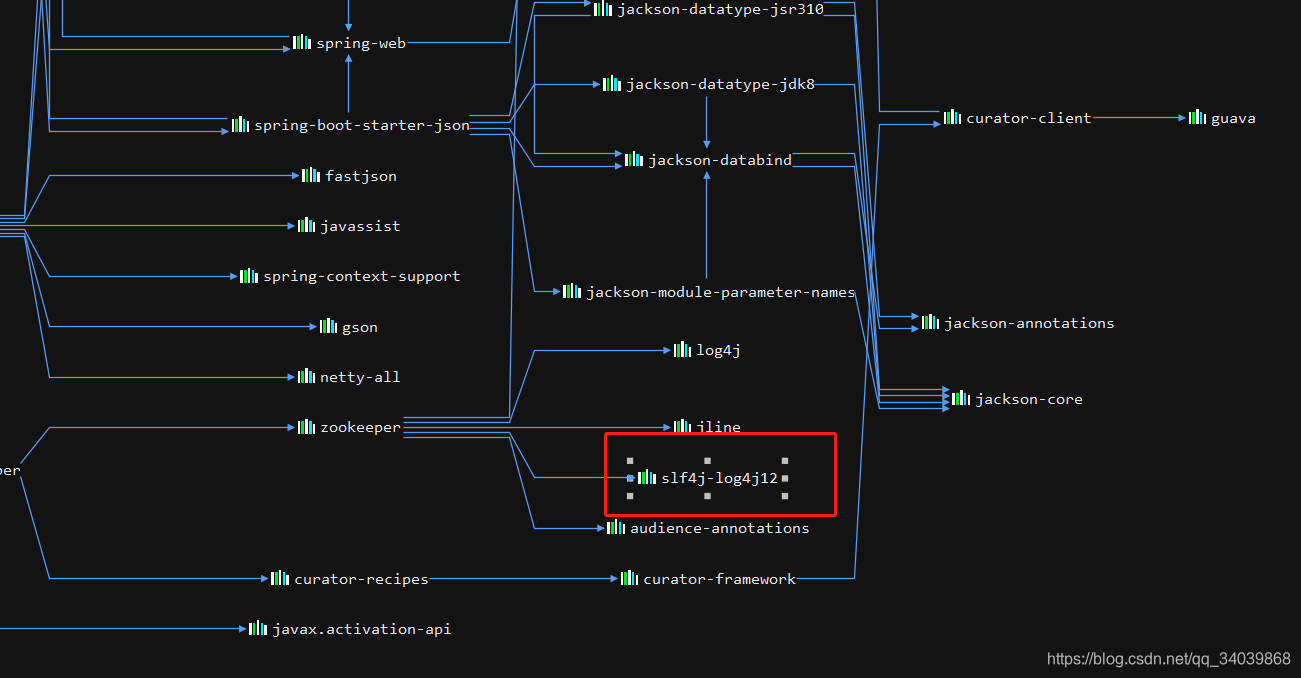This screenshot has width=1301, height=678.
Task: Select the jackson-core node label
Action: tap(1029, 399)
